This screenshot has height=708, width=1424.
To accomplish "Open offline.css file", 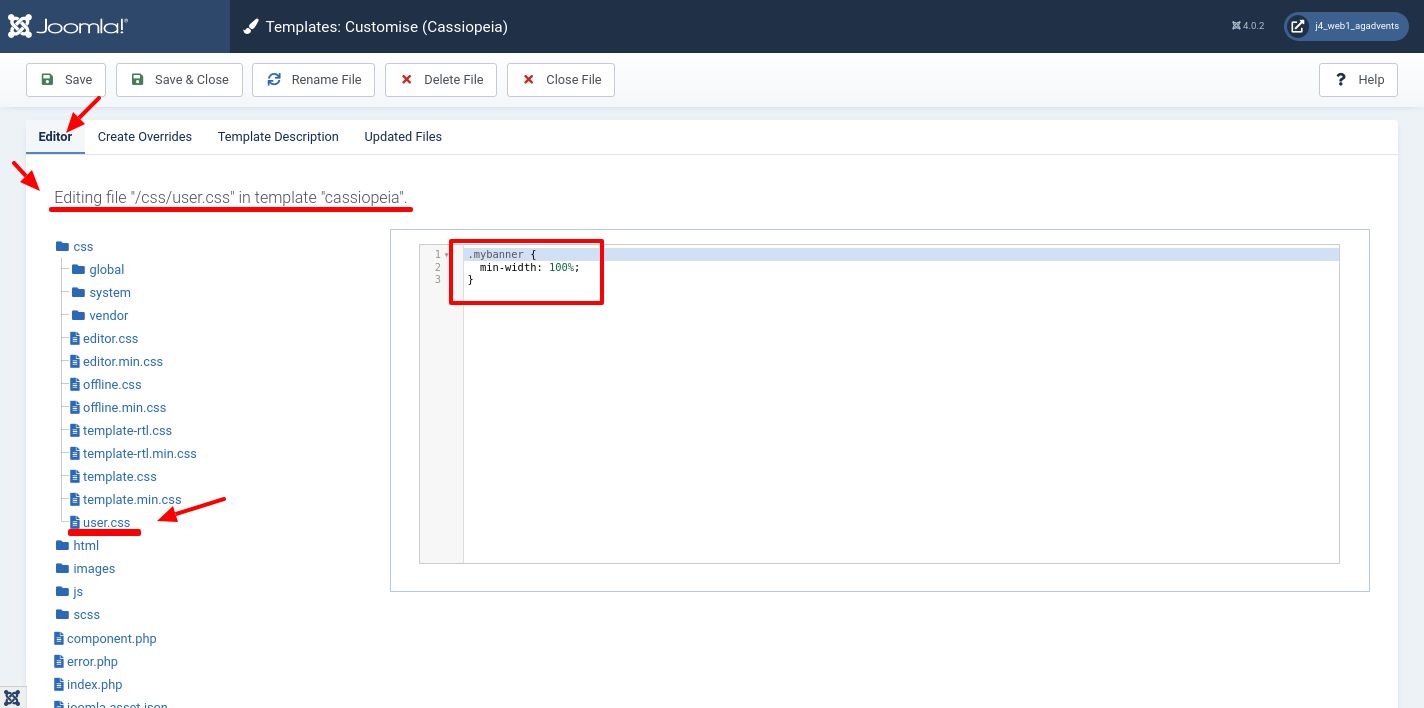I will (x=112, y=385).
